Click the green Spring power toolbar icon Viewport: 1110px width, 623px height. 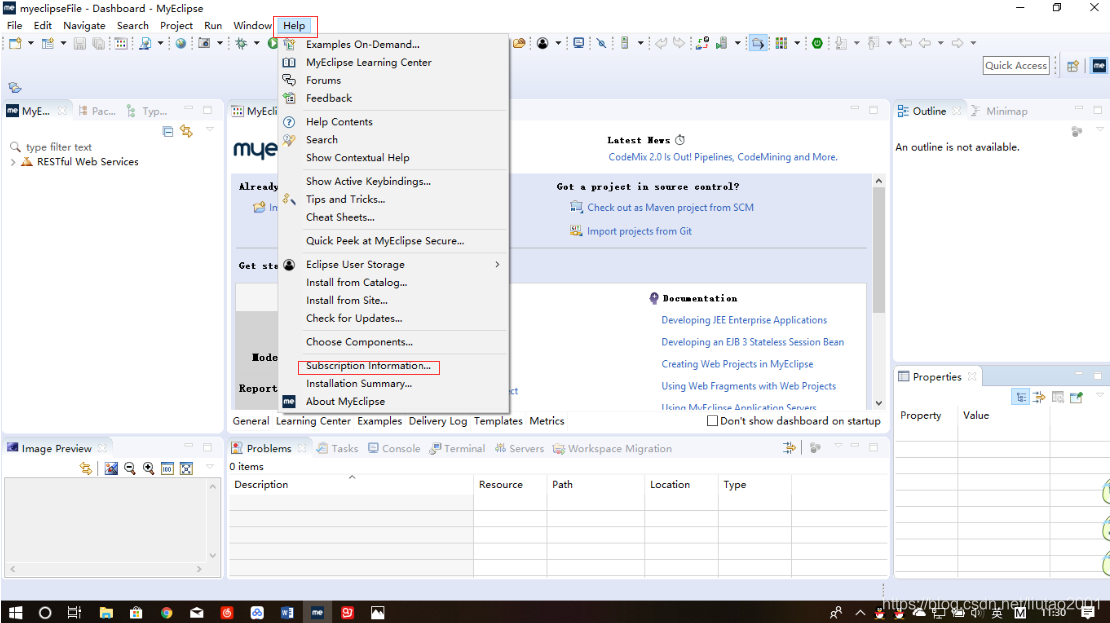[817, 43]
